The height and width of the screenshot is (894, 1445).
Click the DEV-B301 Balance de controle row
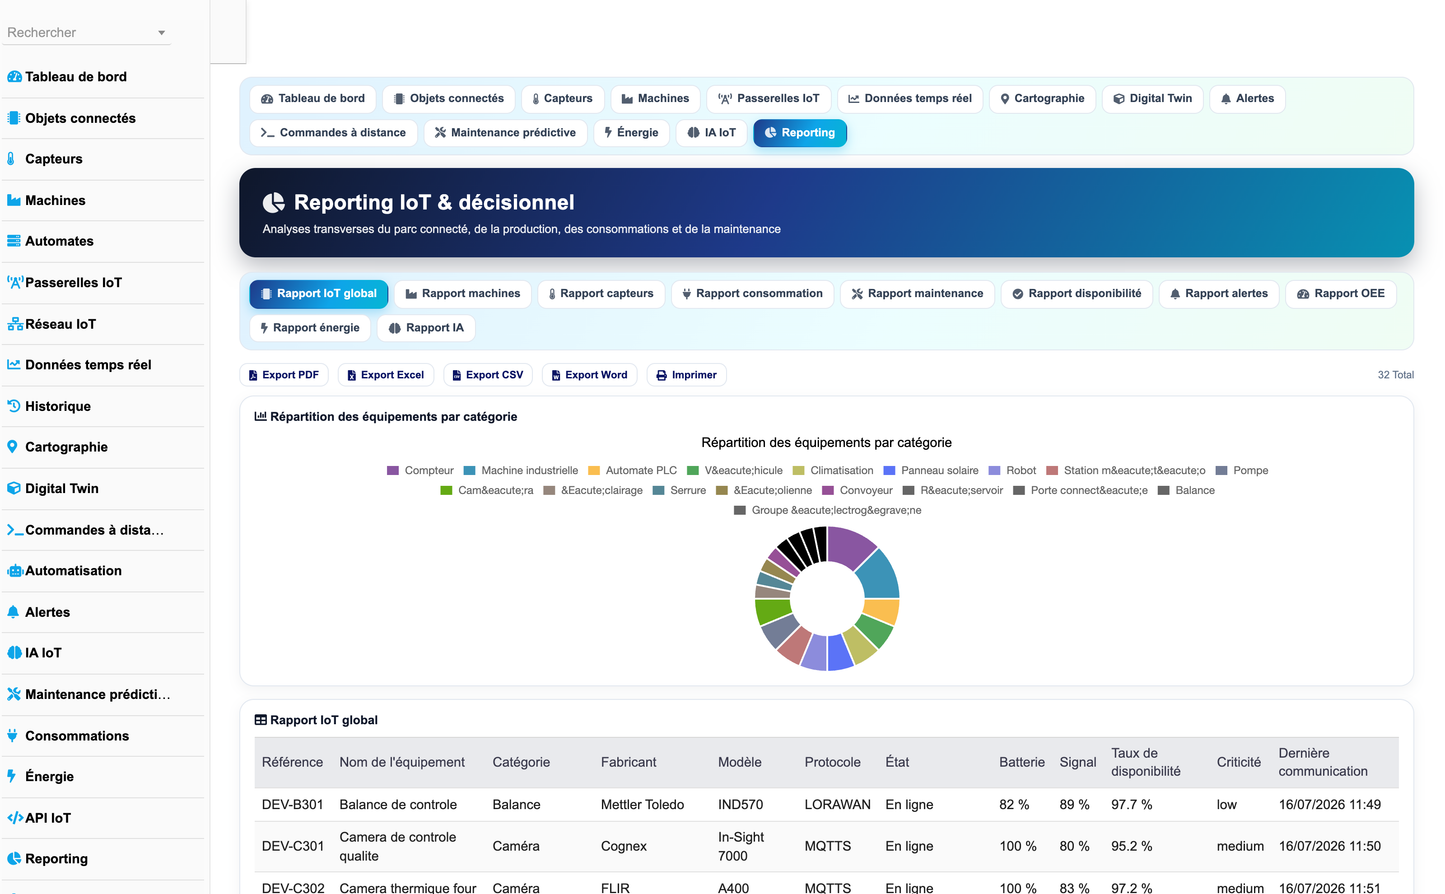coord(826,805)
